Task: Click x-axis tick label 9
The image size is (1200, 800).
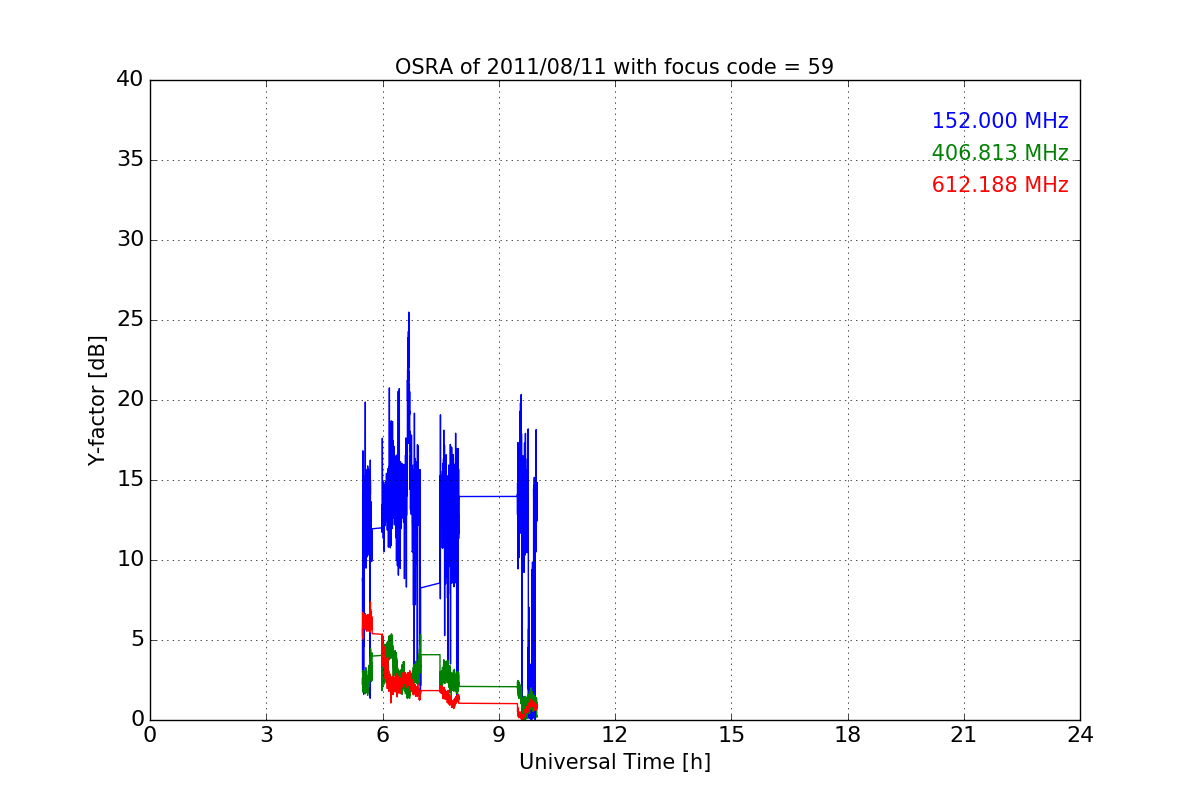Action: [498, 735]
